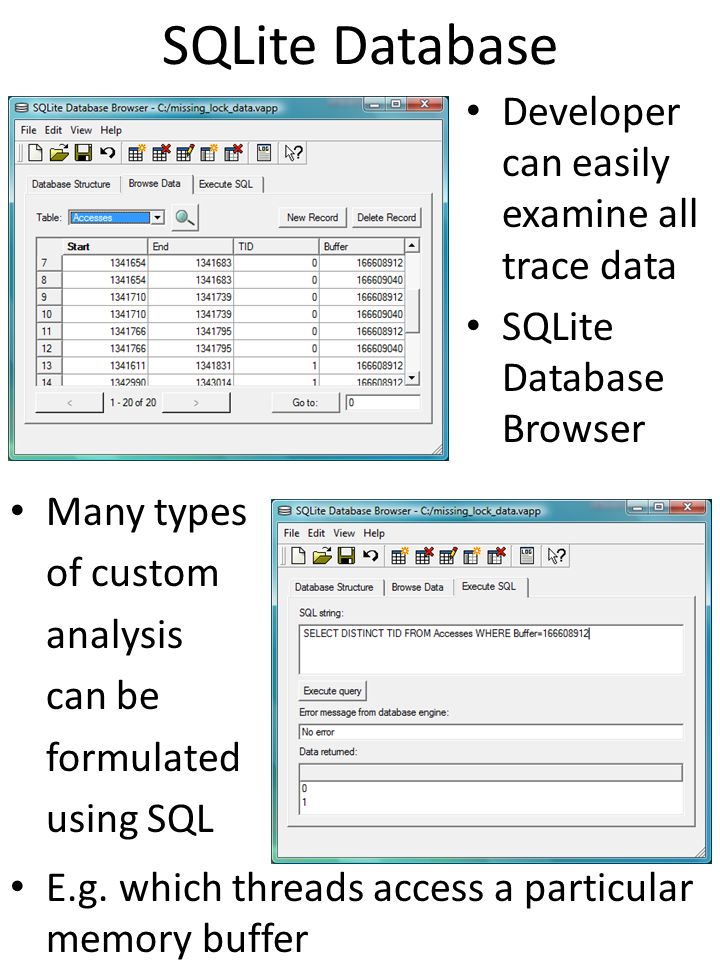Click the Go to: button
Image resolution: width=720 pixels, height=960 pixels.
pos(305,402)
